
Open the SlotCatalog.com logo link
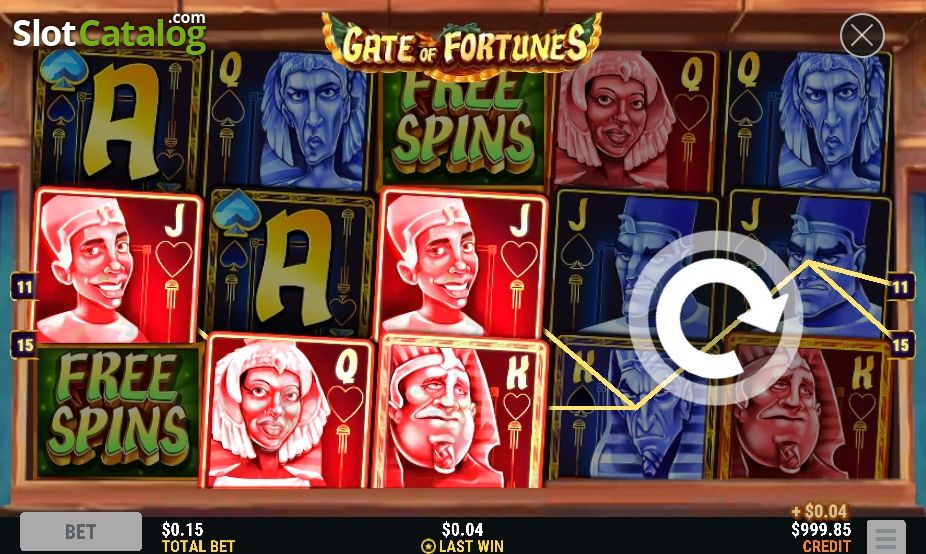[x=109, y=32]
